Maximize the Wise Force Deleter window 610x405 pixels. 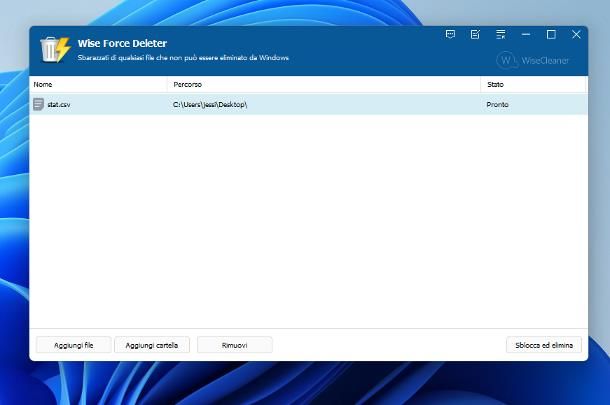tap(551, 35)
